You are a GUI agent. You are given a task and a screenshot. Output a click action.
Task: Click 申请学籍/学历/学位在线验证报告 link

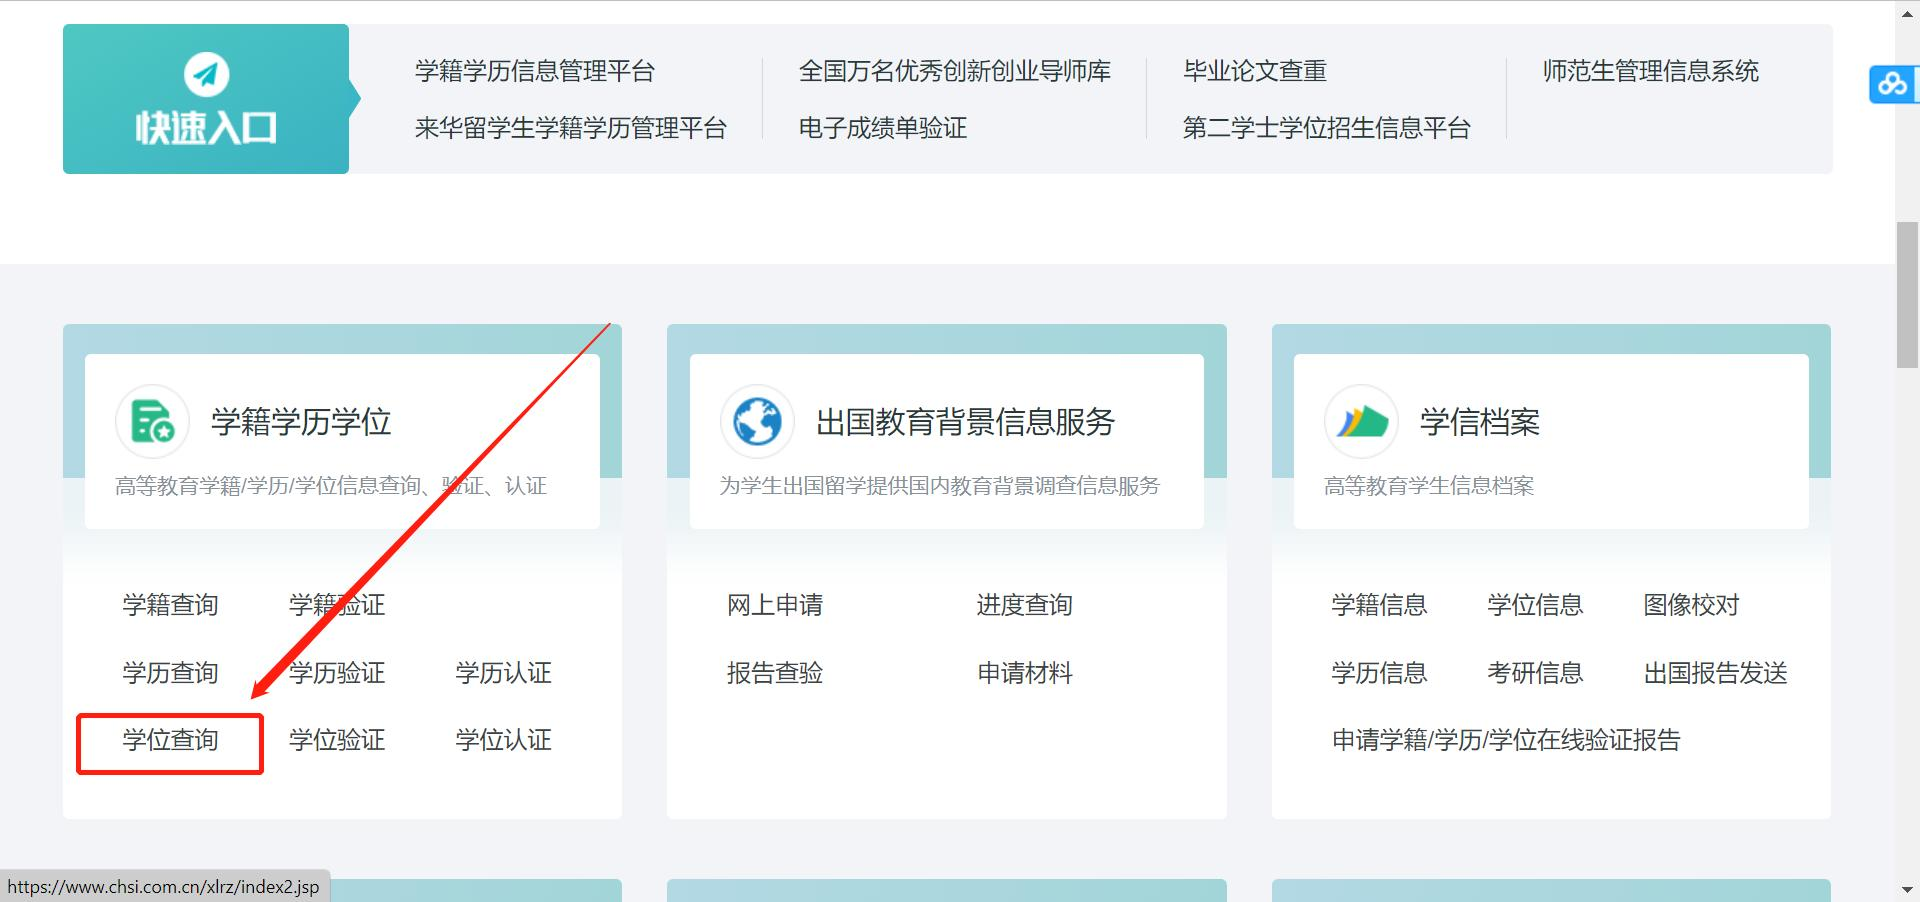(1506, 741)
